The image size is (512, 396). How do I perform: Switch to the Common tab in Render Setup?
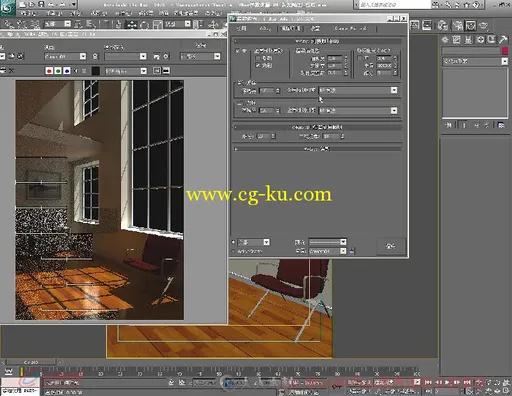242,29
